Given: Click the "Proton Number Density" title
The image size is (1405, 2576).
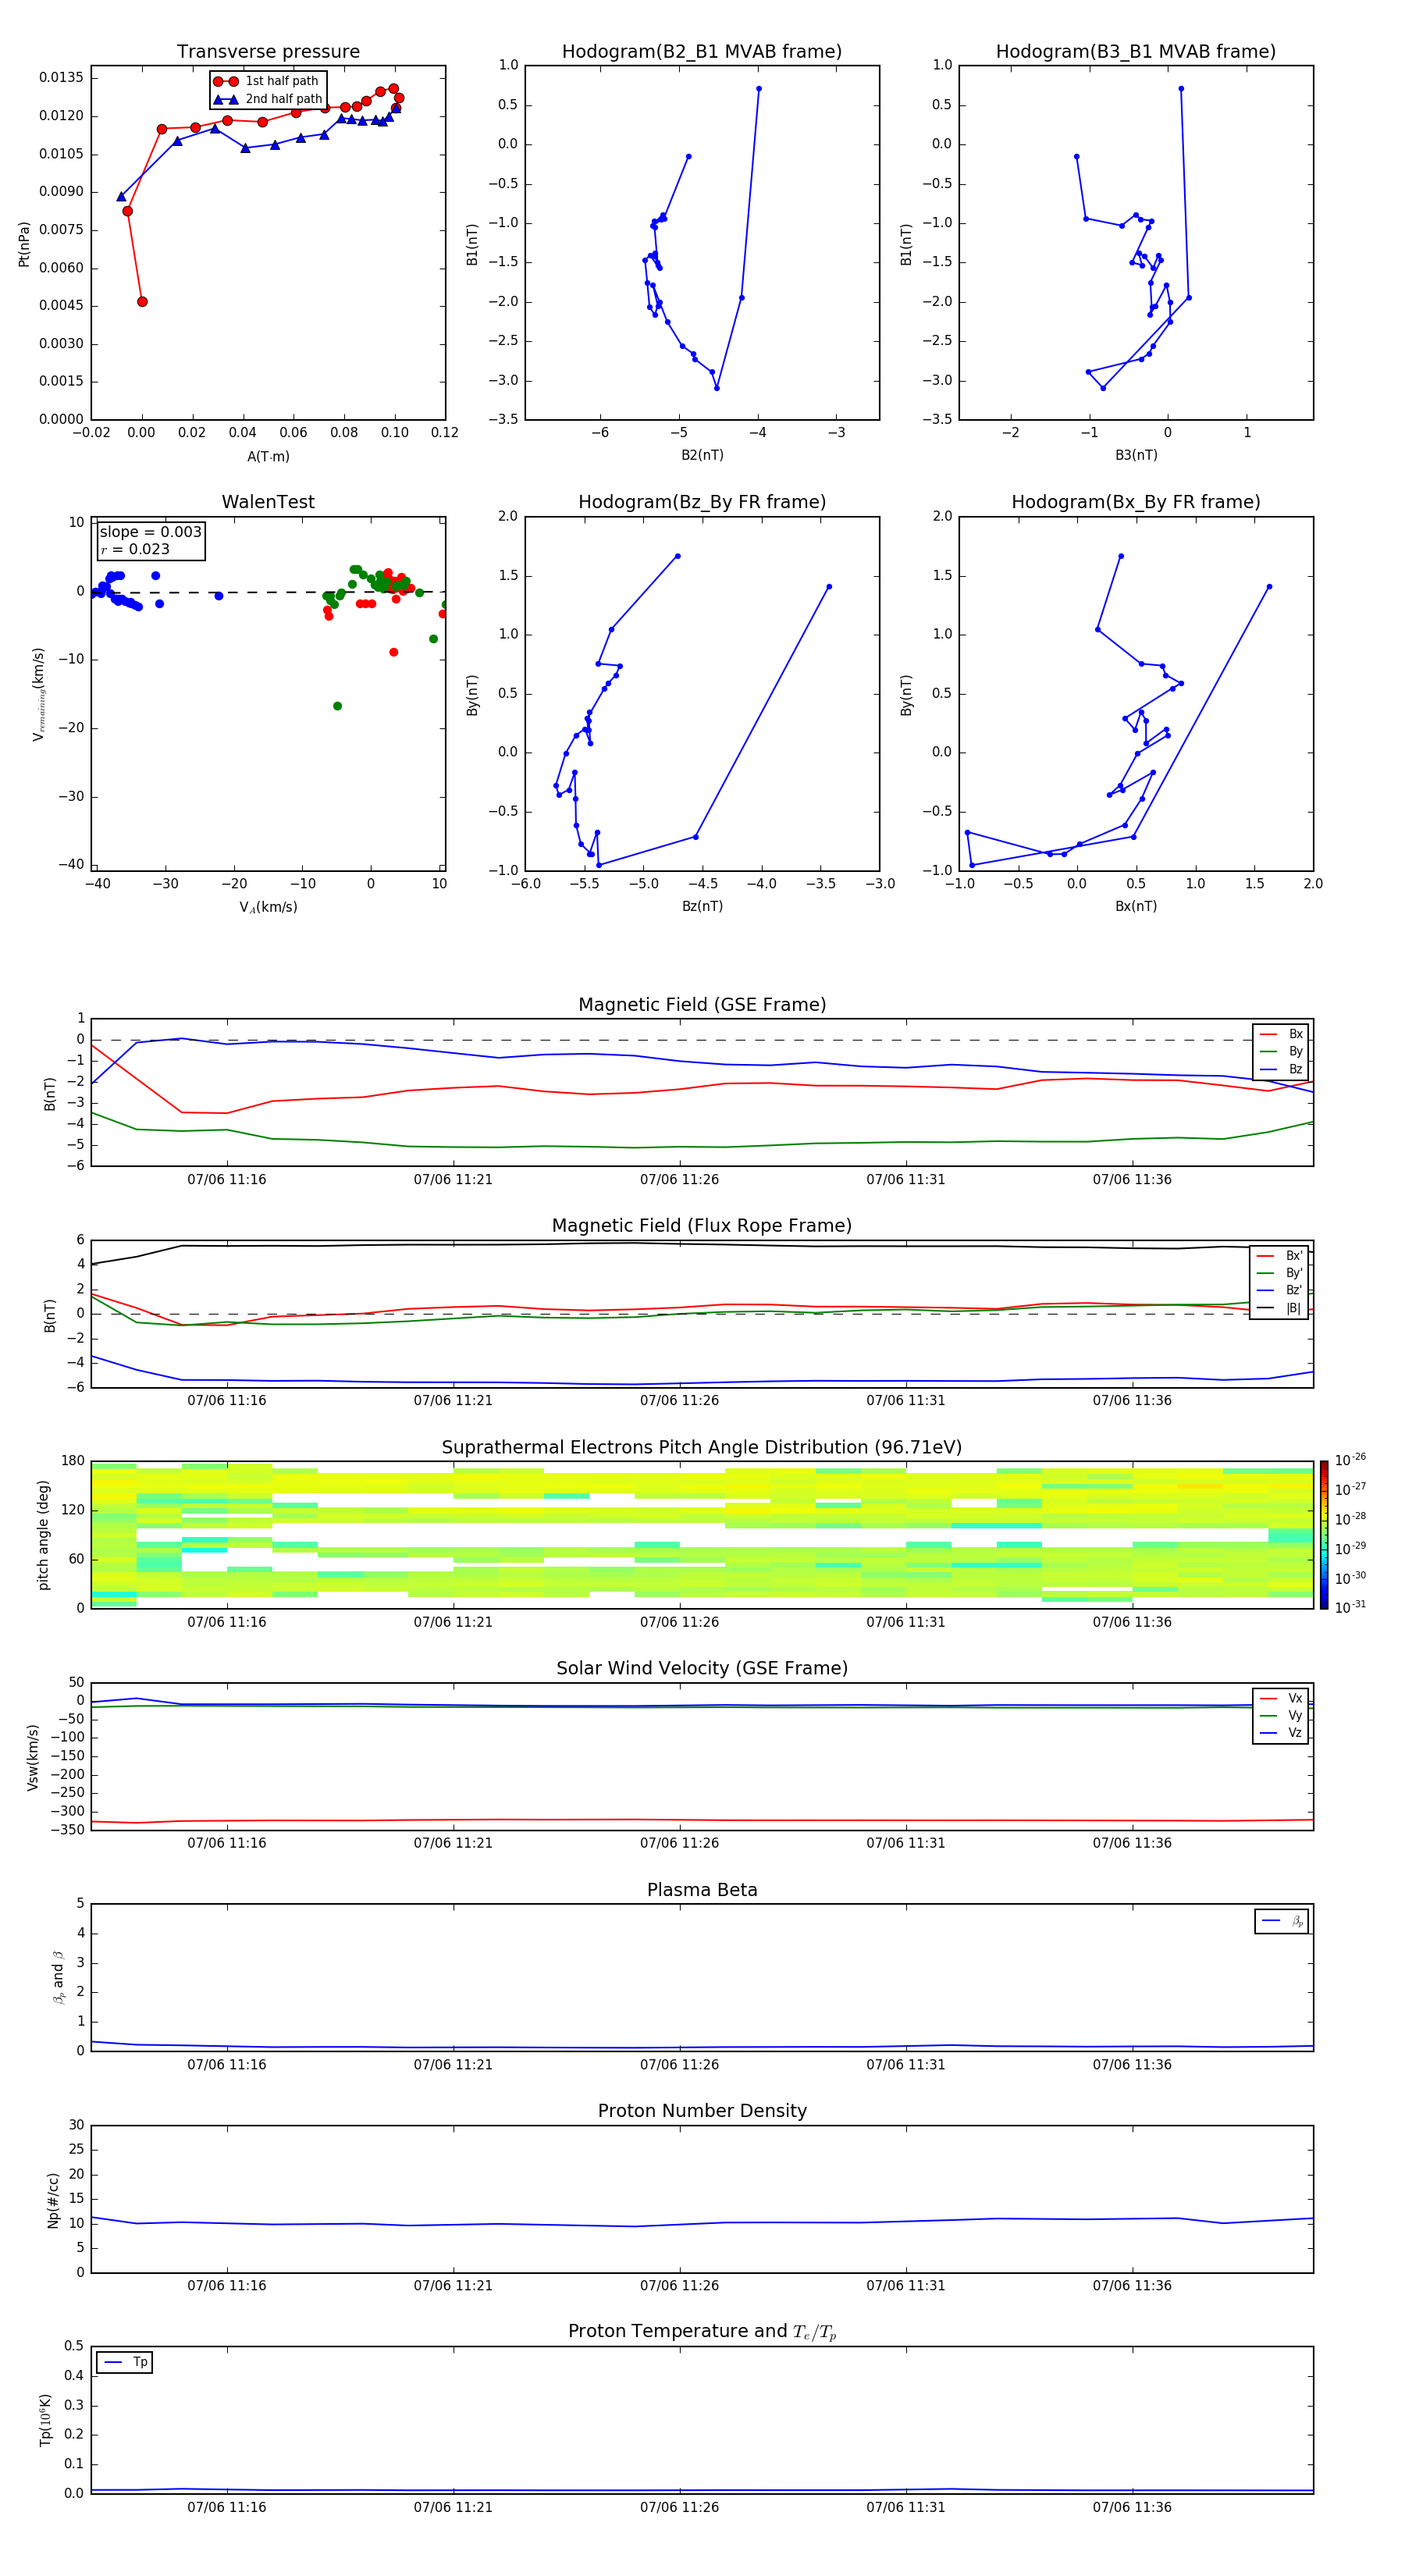Looking at the screenshot, I should (x=702, y=2111).
